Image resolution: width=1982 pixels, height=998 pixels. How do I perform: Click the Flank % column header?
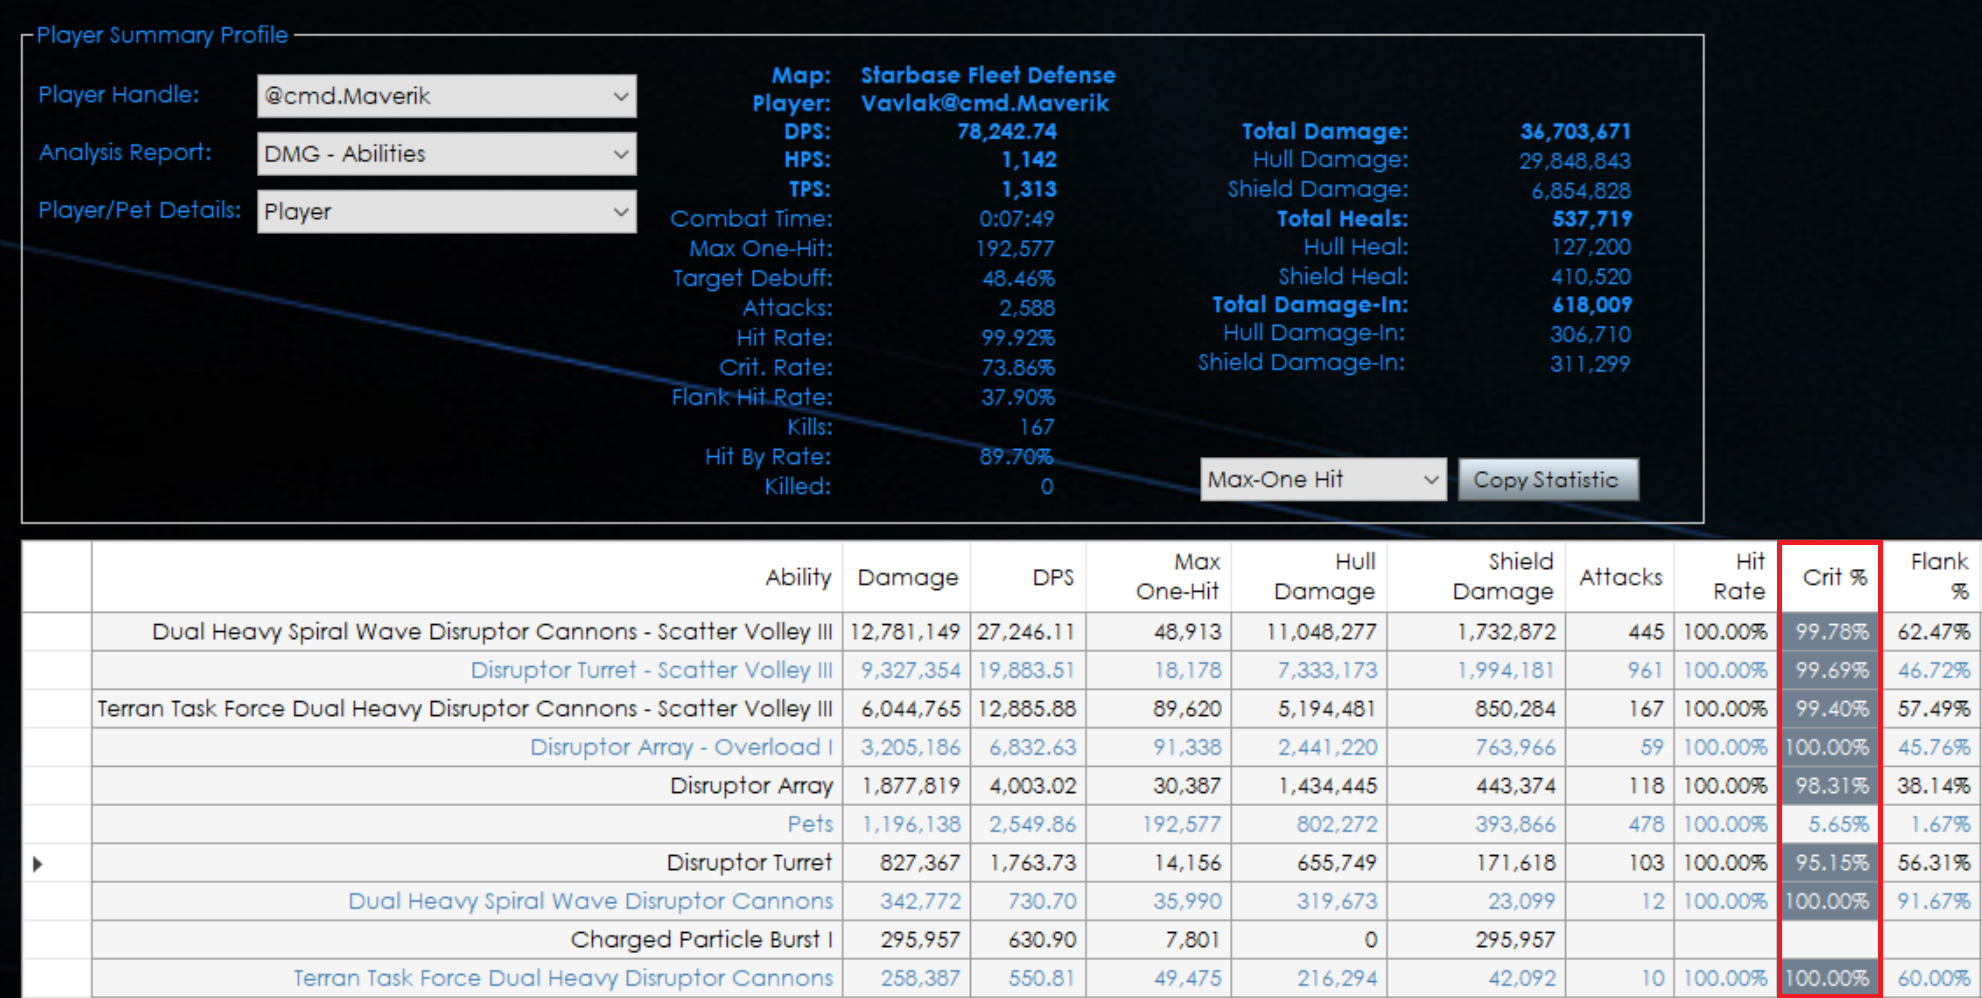pyautogui.click(x=1932, y=577)
